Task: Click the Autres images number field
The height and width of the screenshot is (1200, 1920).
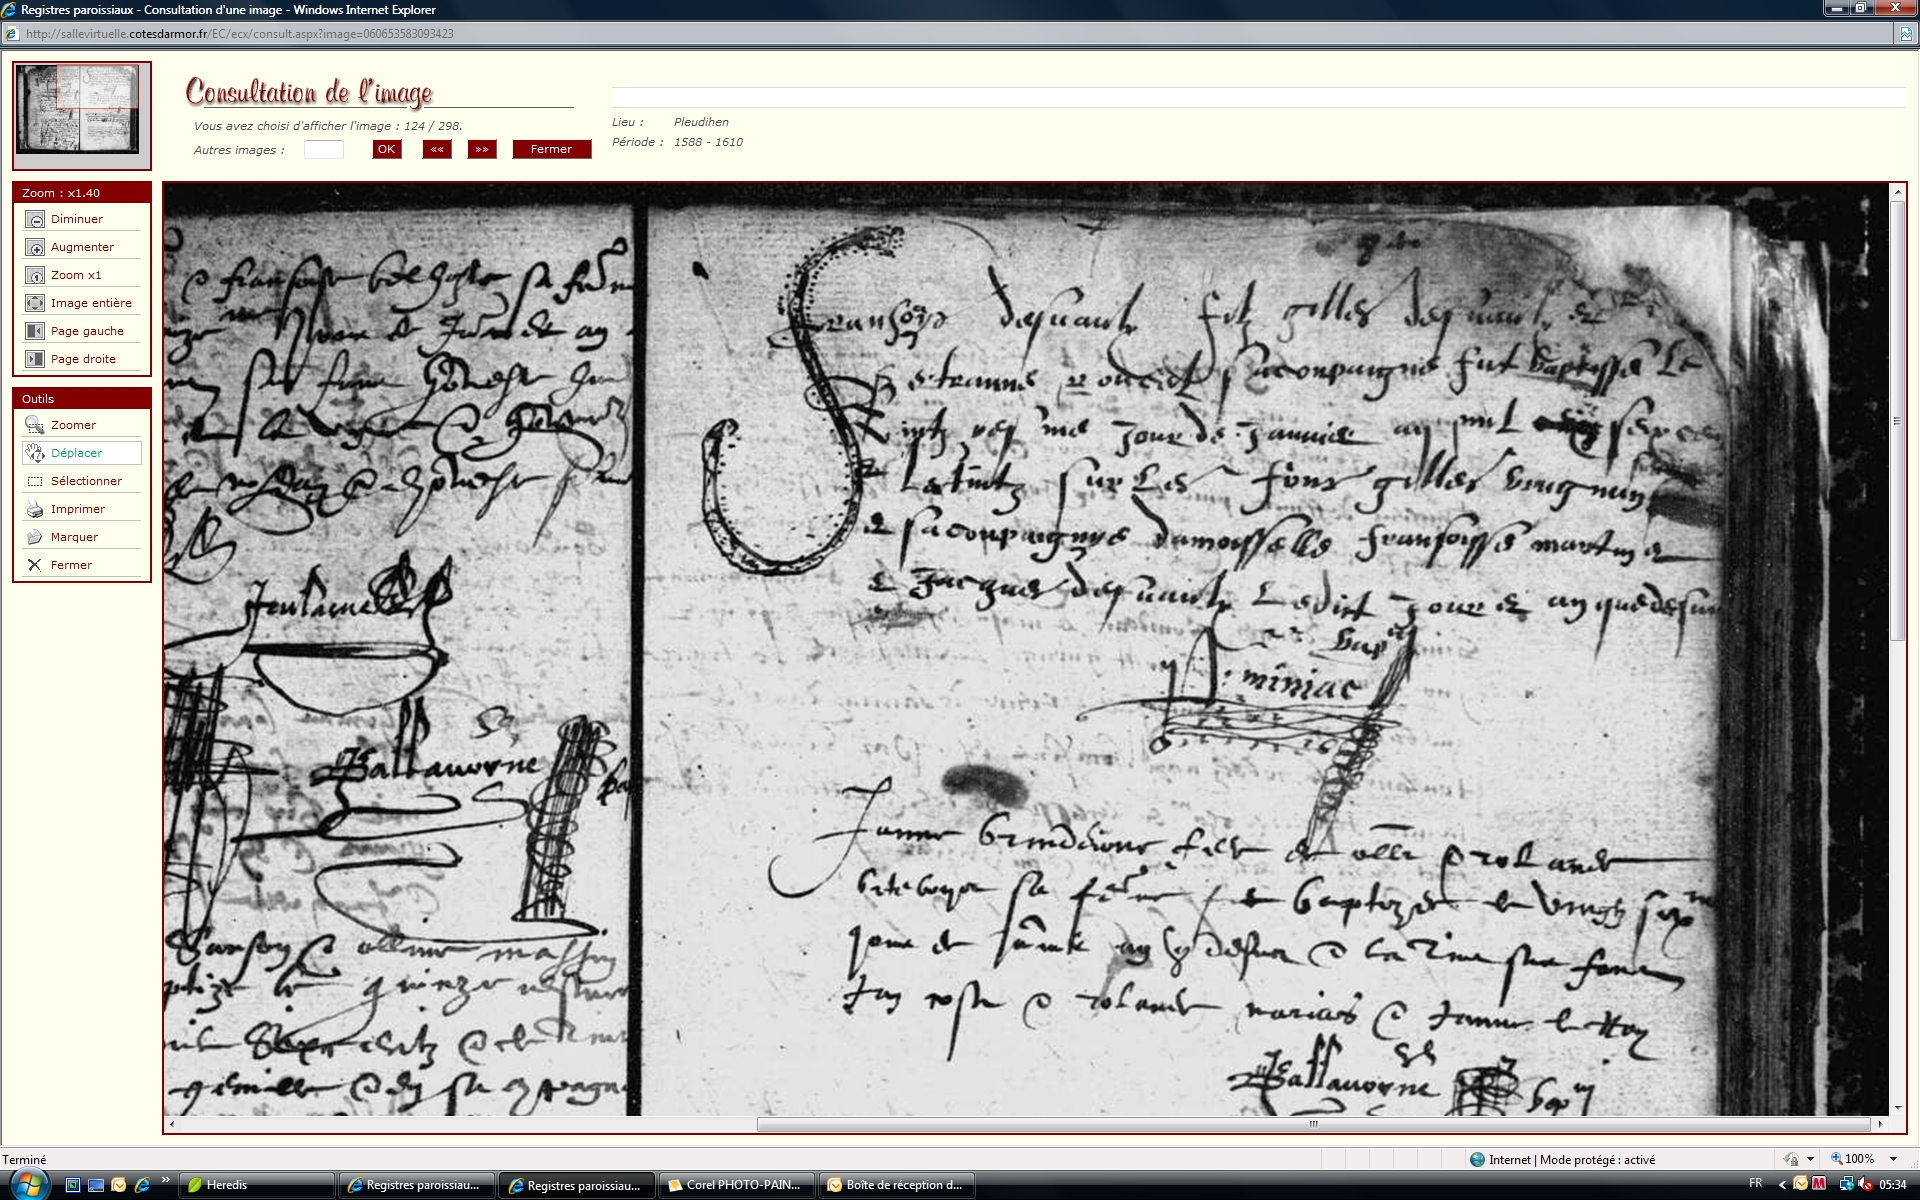Action: click(x=323, y=150)
